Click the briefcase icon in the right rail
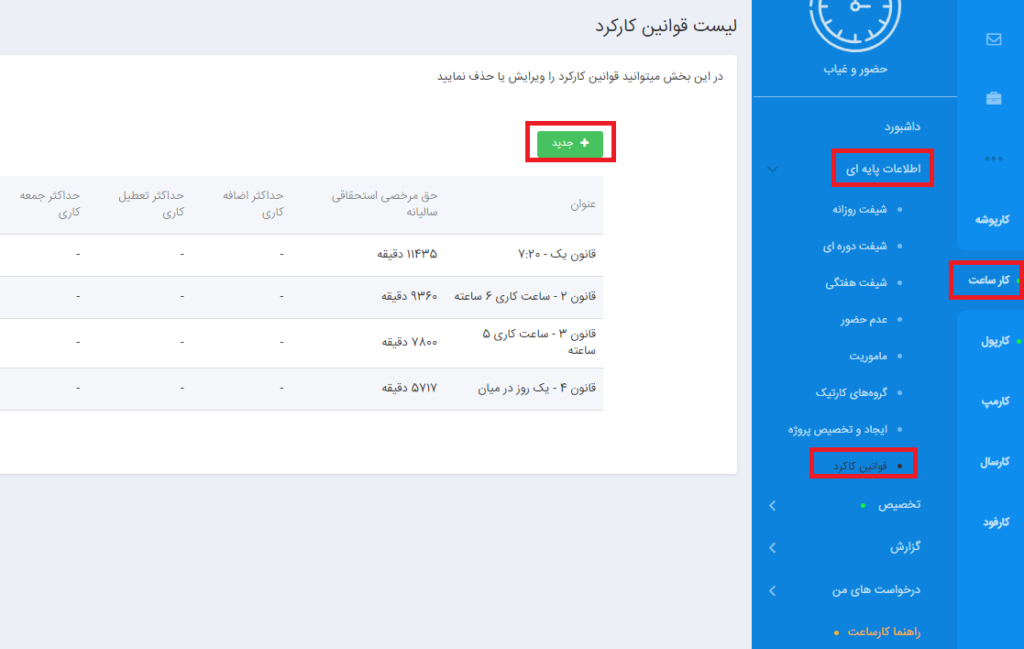The width and height of the screenshot is (1024, 649). coord(993,98)
